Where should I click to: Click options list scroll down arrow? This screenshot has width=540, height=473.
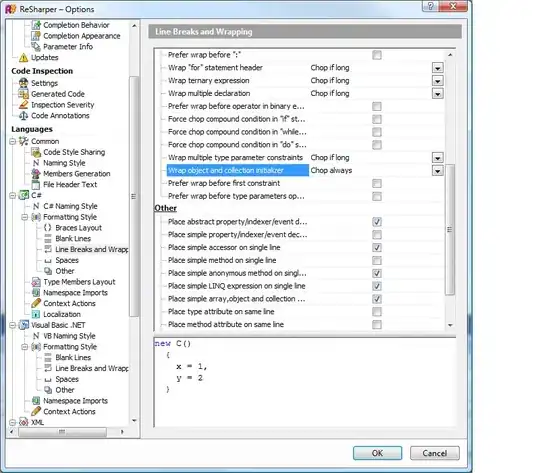point(450,325)
